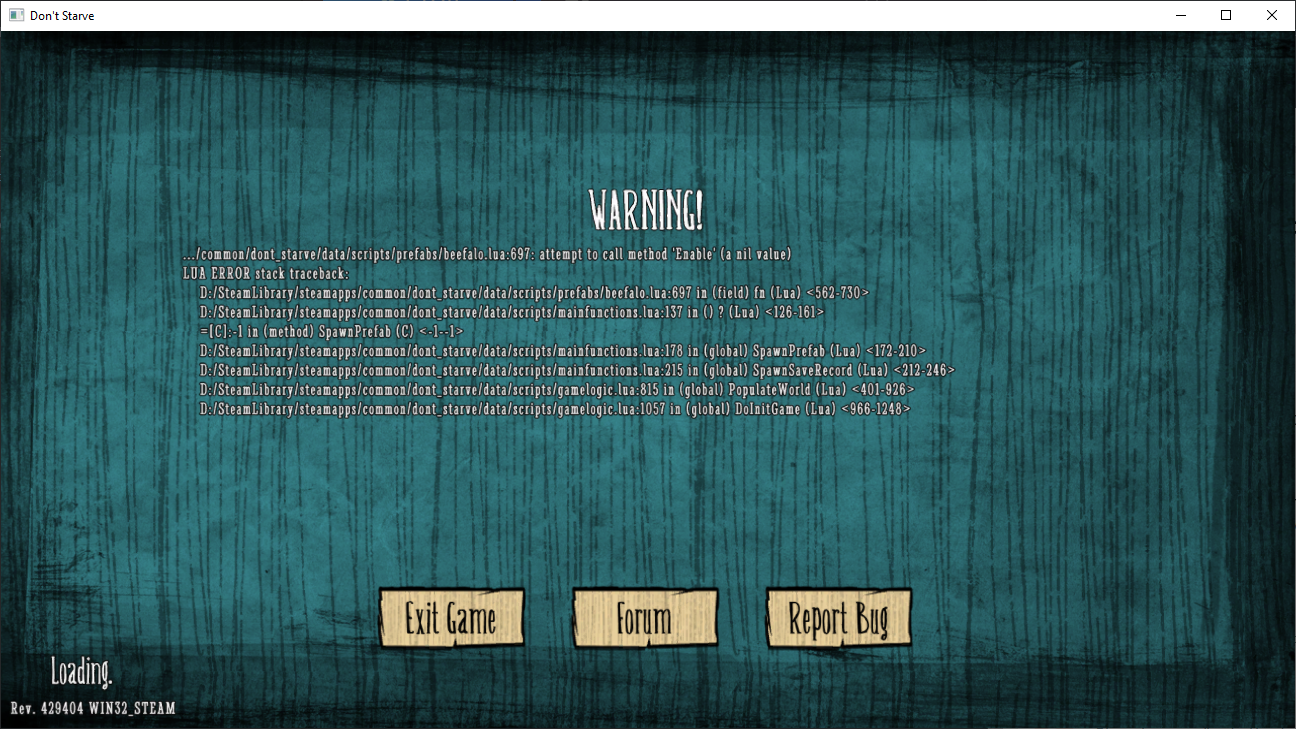This screenshot has height=729, width=1296.
Task: Click the 'Don't Starve' title bar text
Action: (x=62, y=16)
